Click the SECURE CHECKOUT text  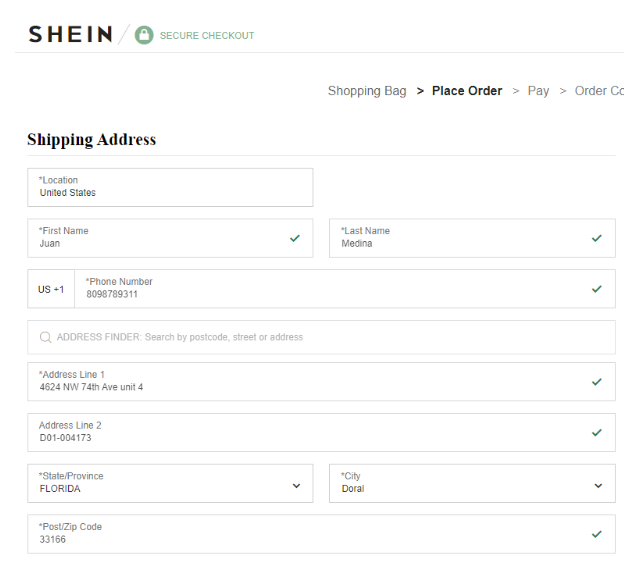coord(207,36)
